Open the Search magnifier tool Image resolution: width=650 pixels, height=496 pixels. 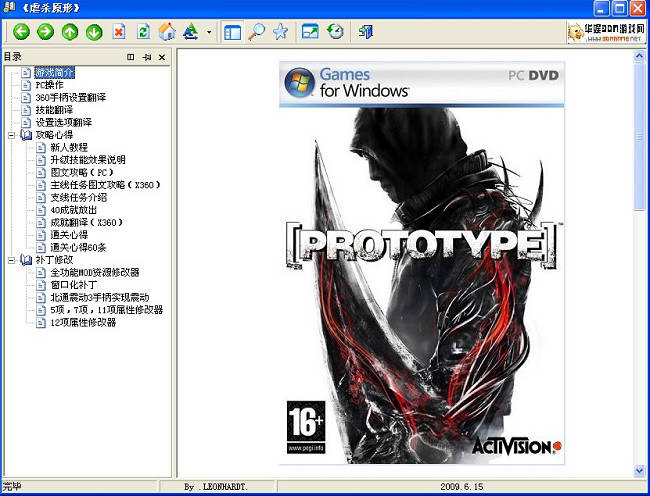point(257,32)
